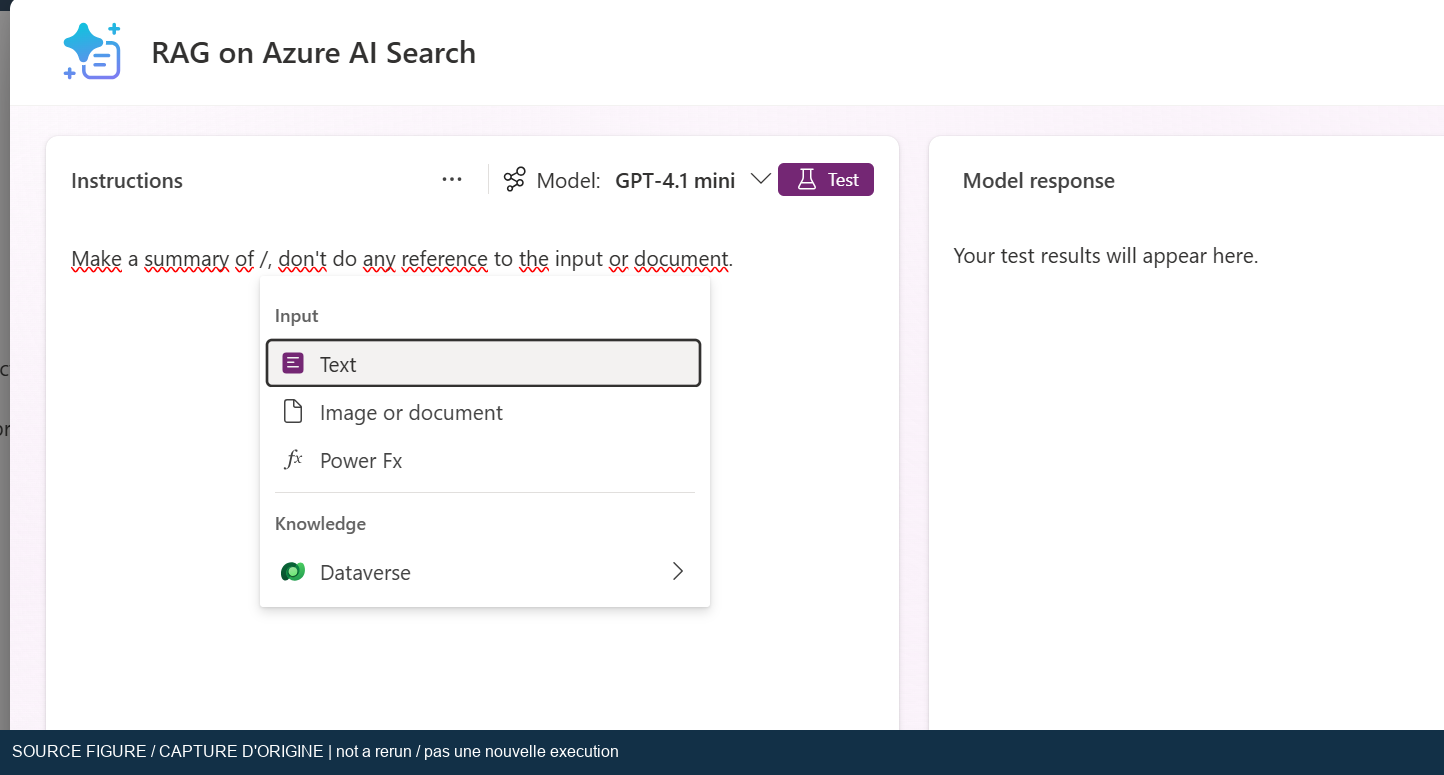Click the flask icon on the Test button

coord(806,180)
